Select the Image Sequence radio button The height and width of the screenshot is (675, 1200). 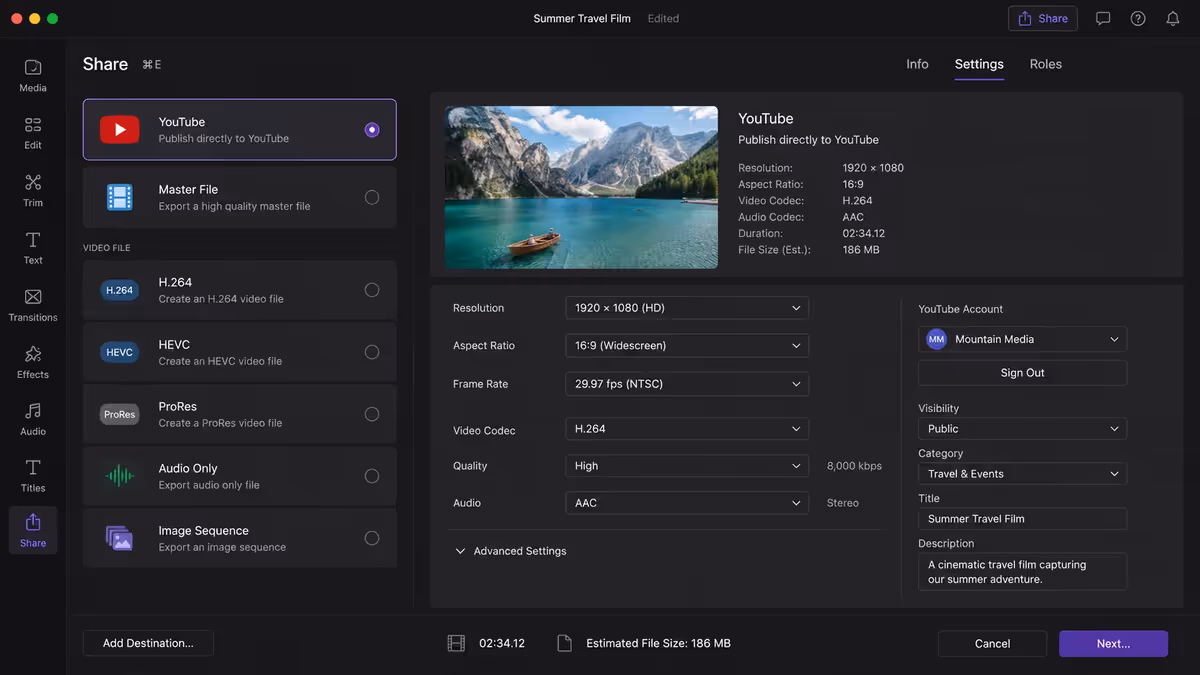click(372, 538)
